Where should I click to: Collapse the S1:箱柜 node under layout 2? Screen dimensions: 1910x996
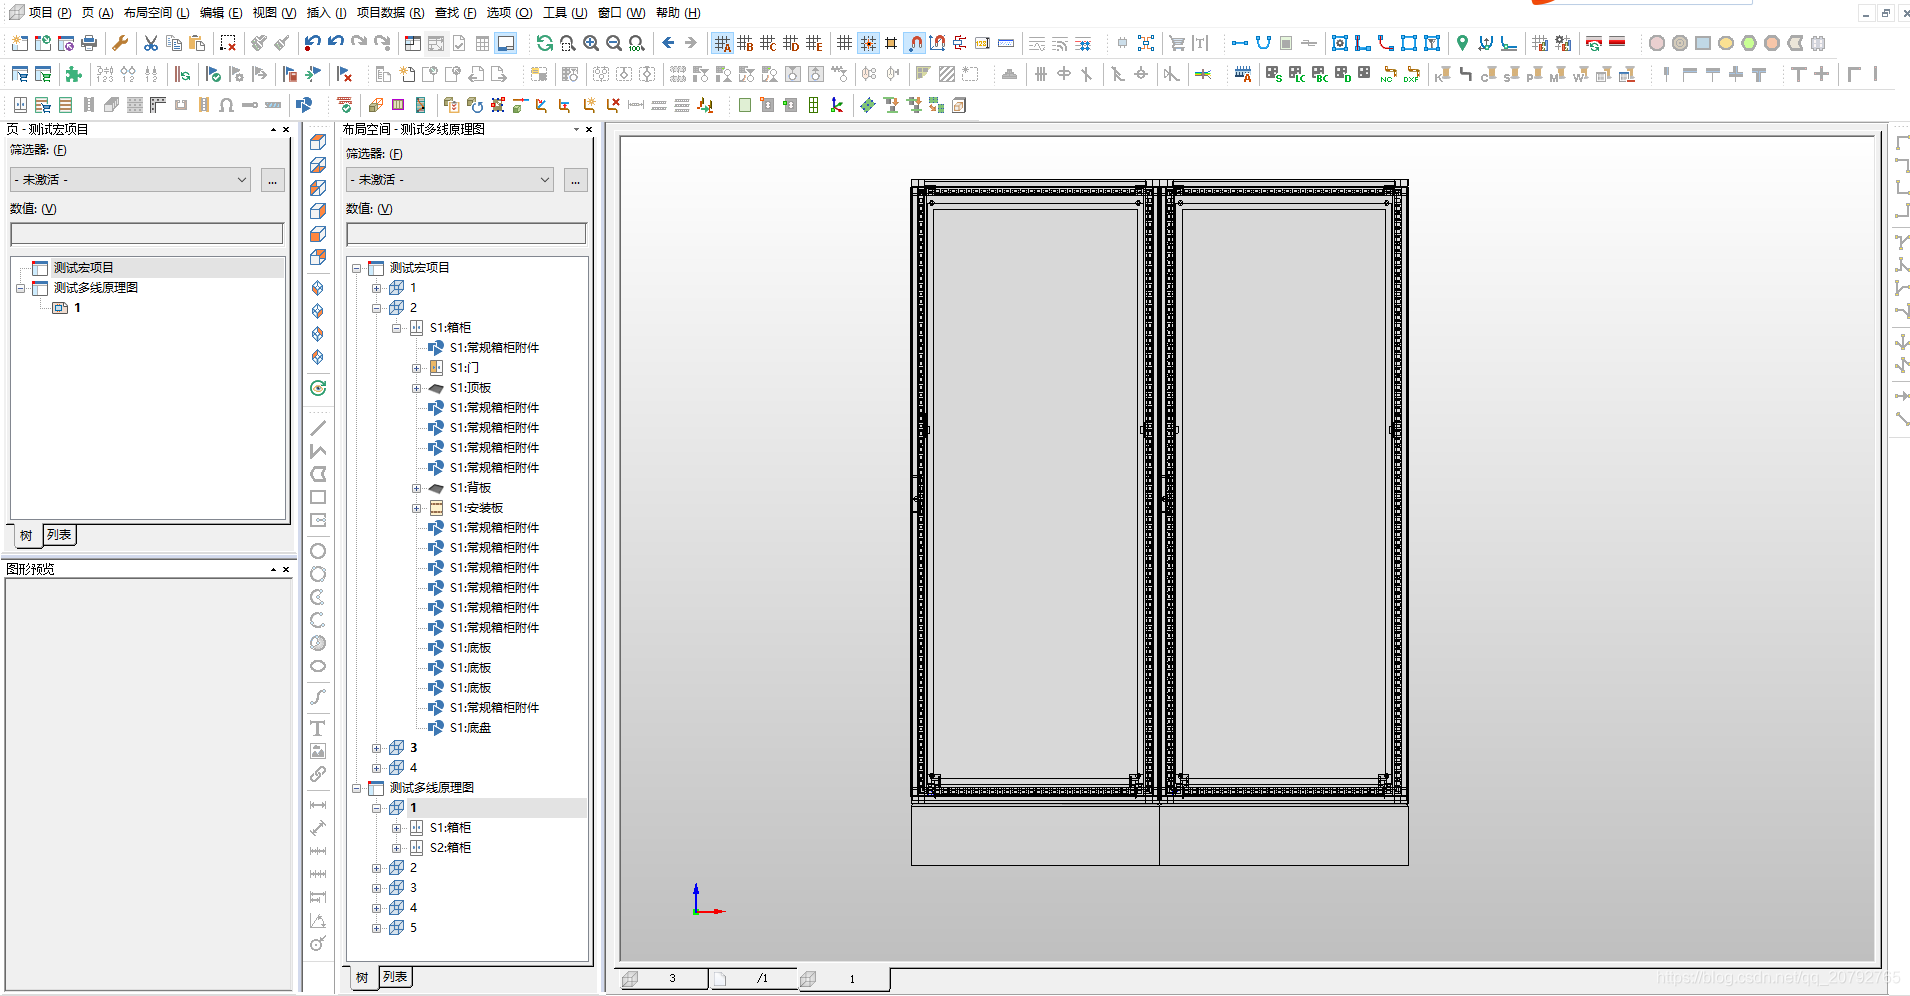click(x=397, y=328)
